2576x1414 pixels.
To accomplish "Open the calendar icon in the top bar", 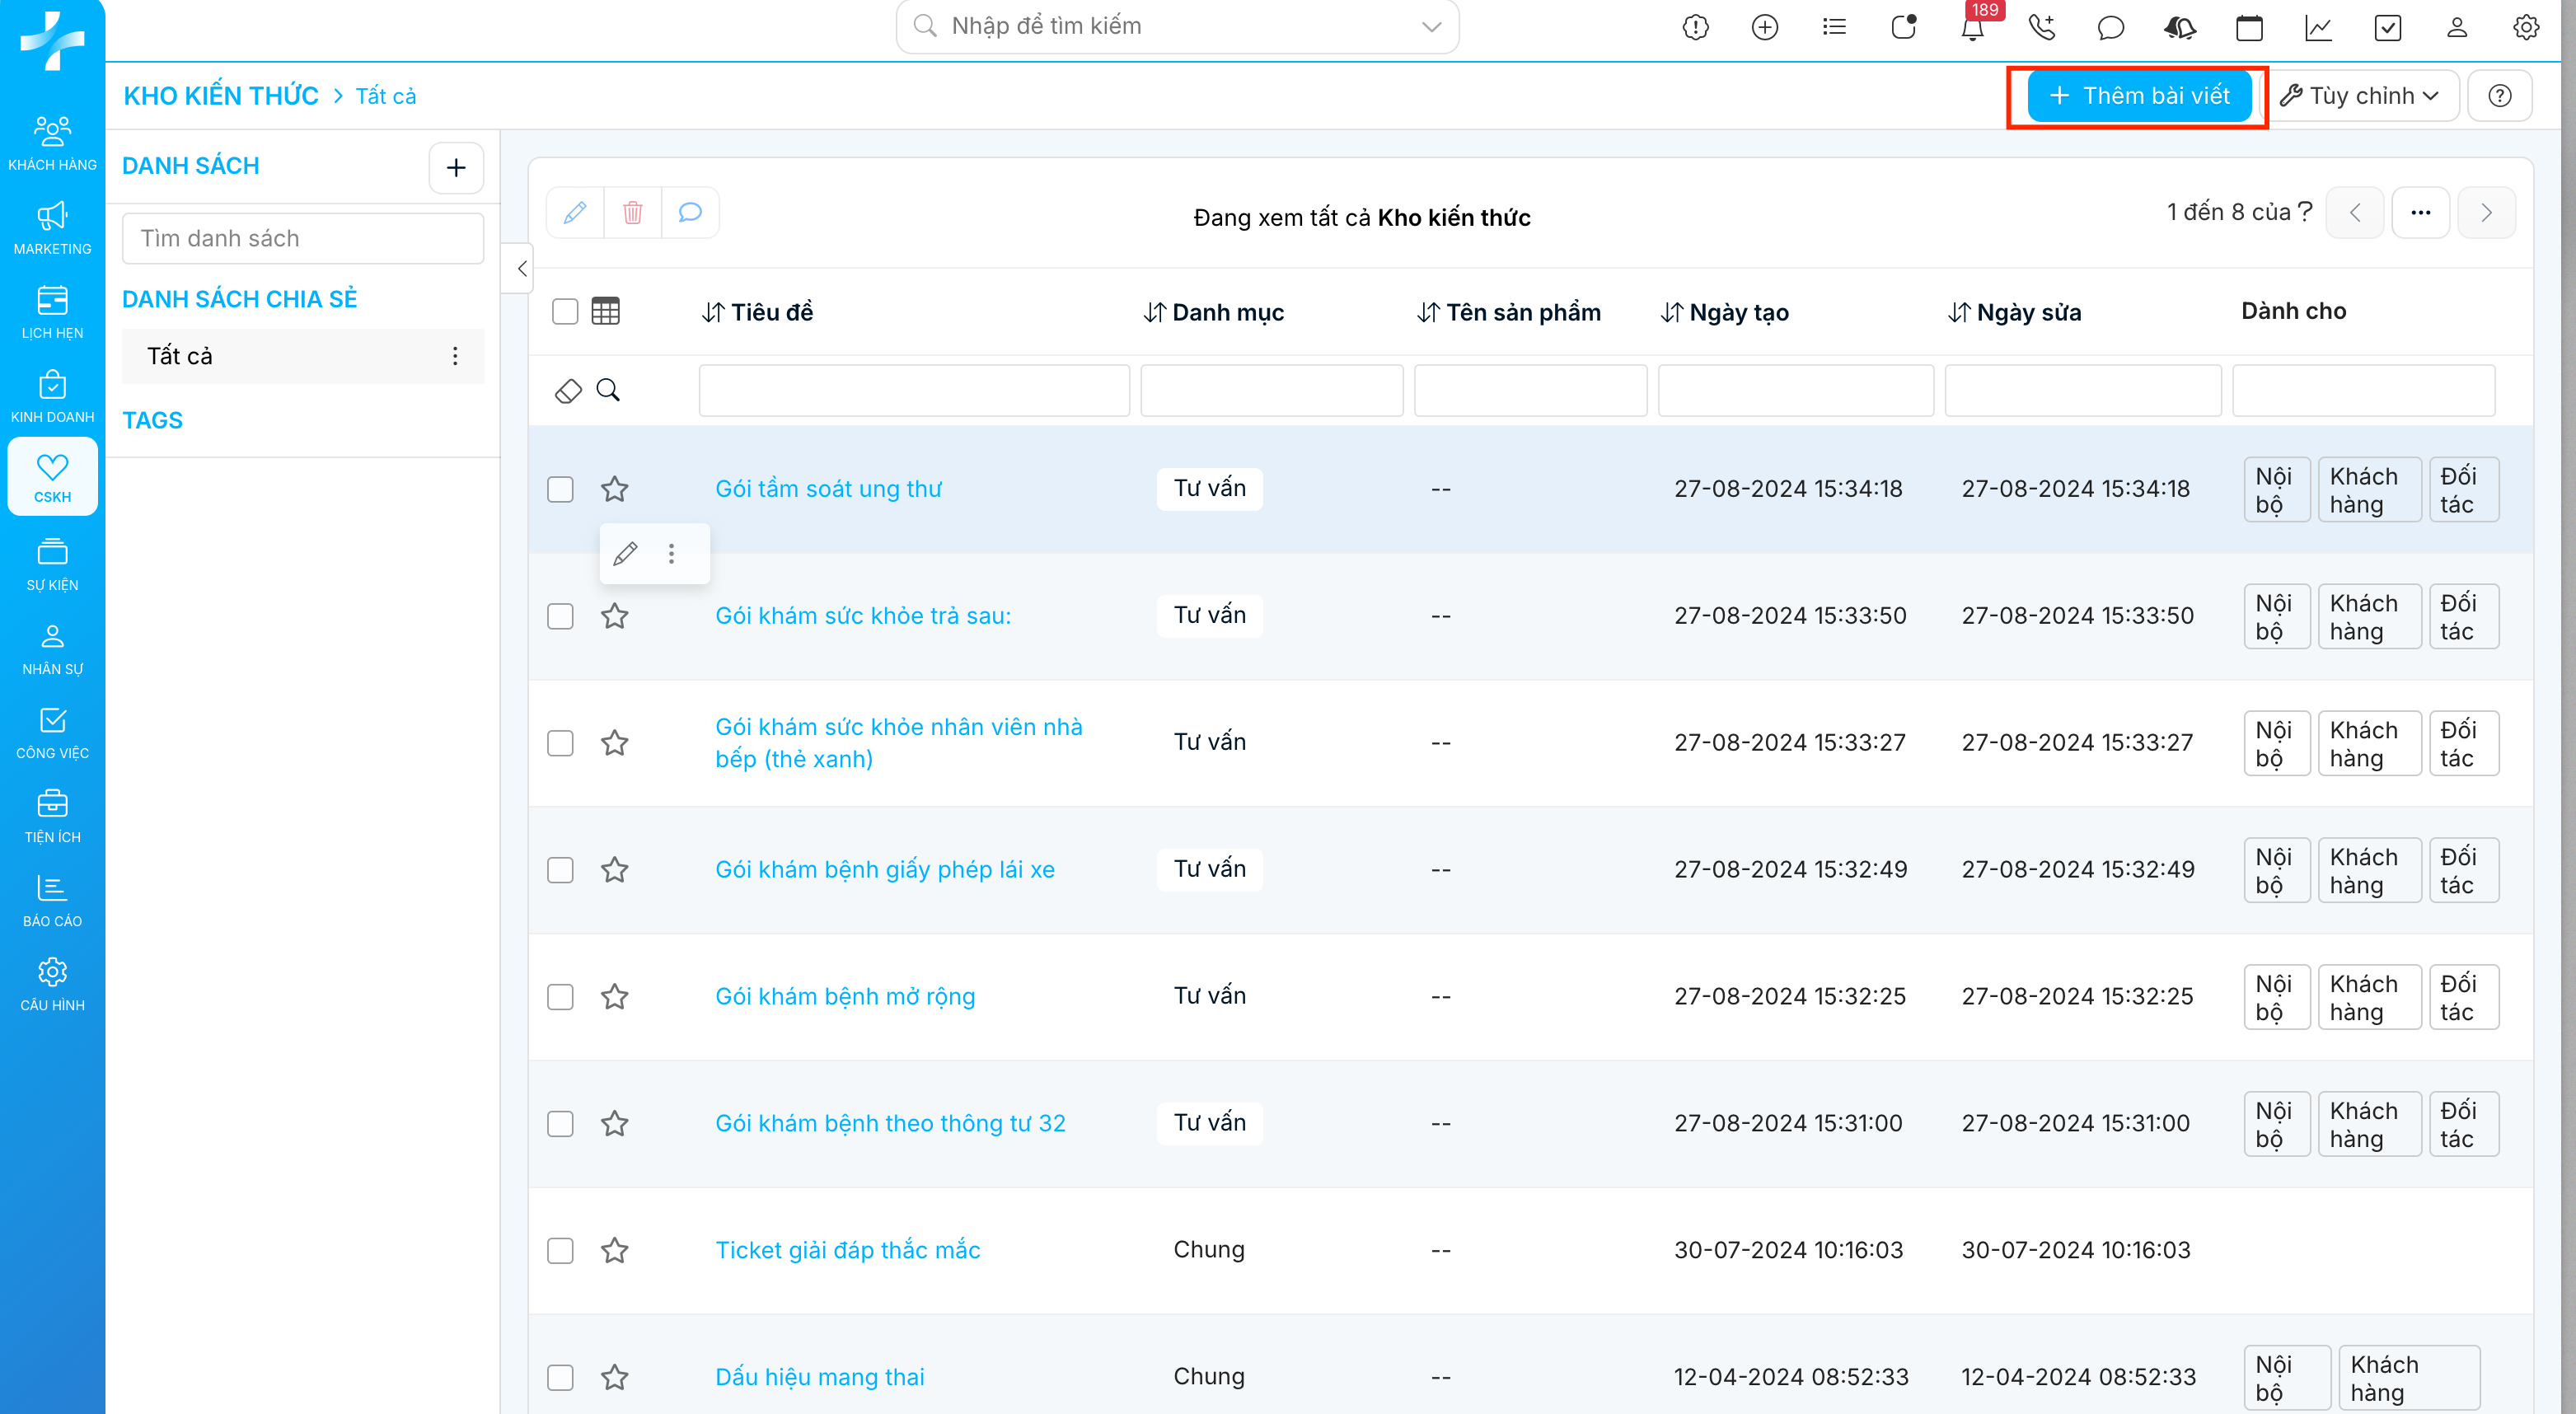I will tap(2249, 28).
